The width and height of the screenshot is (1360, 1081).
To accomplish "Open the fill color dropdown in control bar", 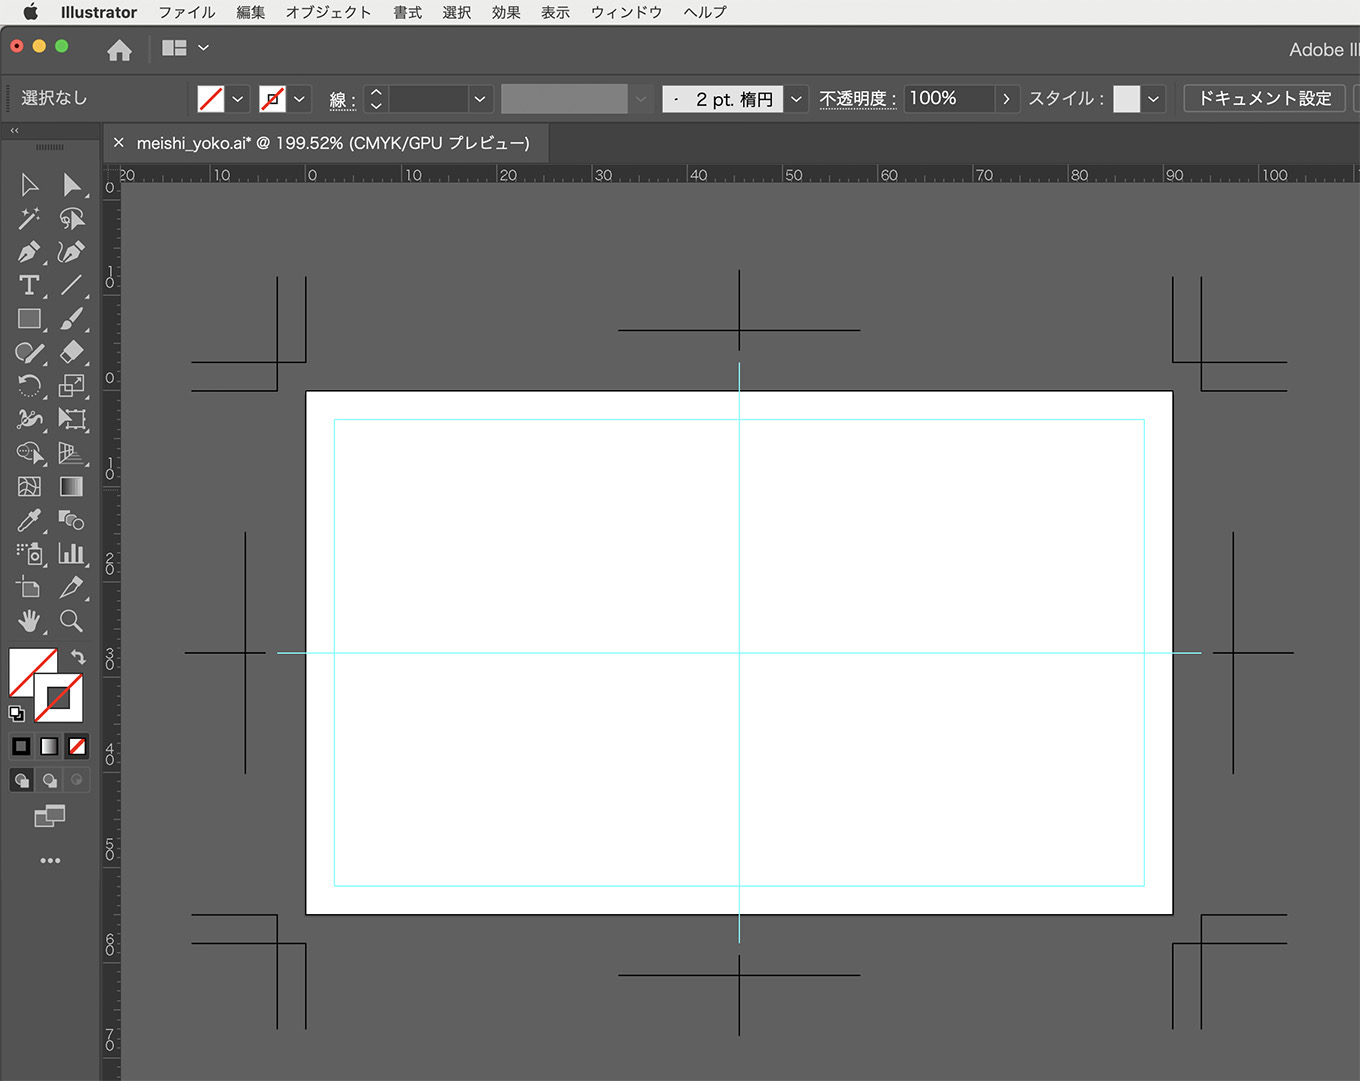I will (x=238, y=99).
